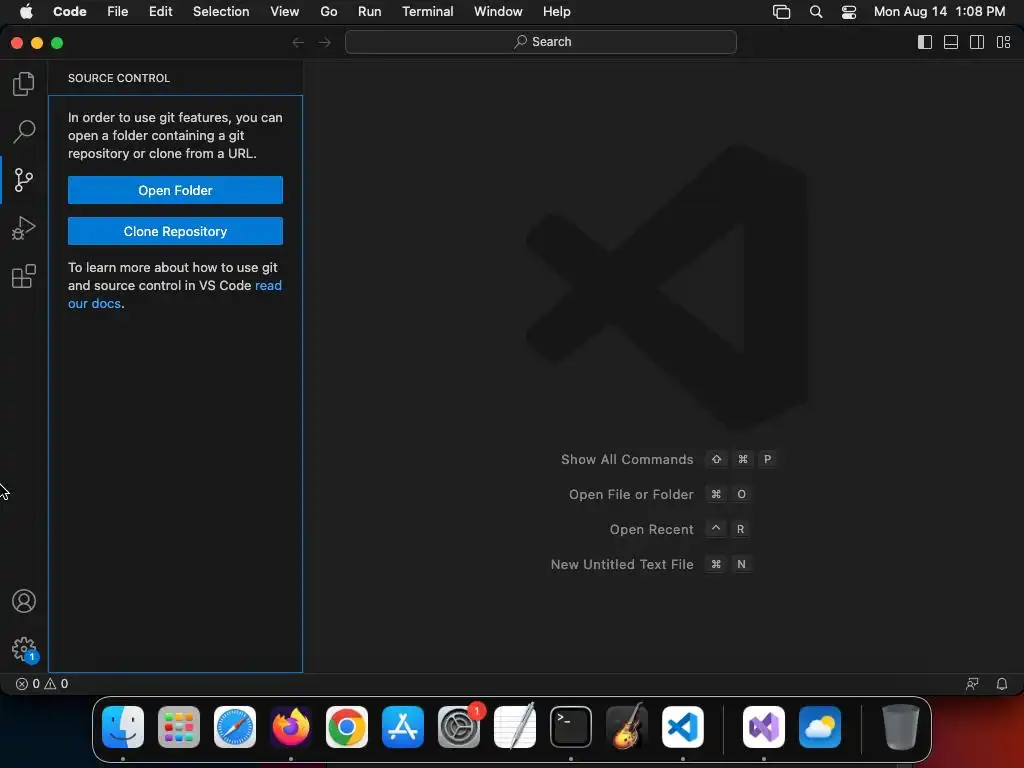Select the Source Control activity bar icon
The height and width of the screenshot is (768, 1024).
(24, 180)
